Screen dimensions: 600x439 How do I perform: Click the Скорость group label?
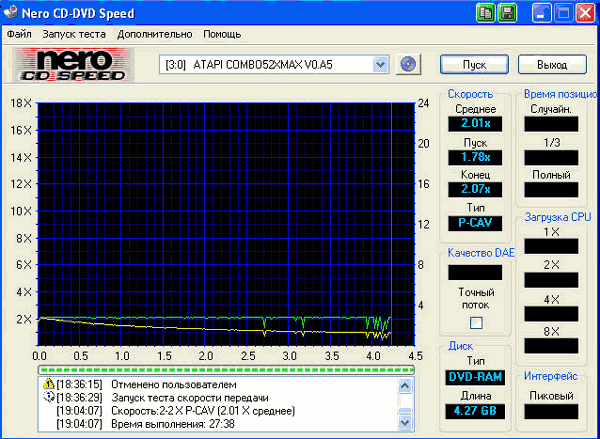[470, 94]
